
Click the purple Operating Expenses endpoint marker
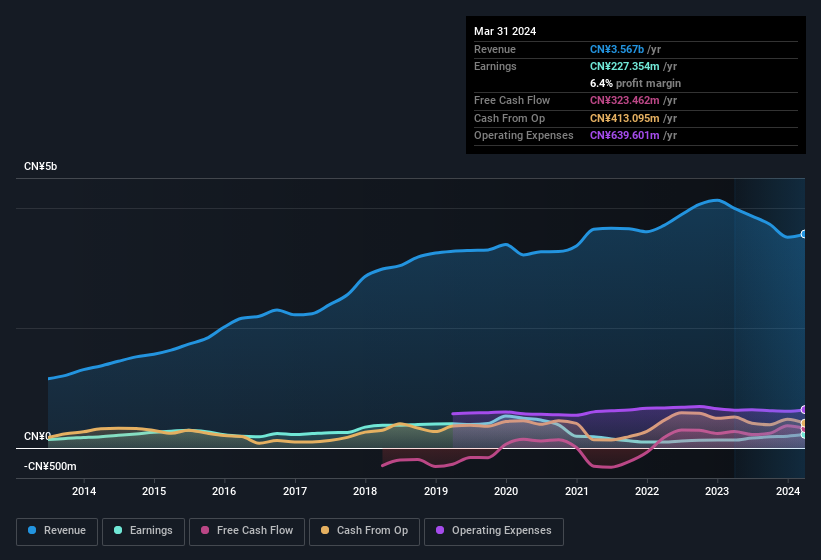click(x=803, y=410)
